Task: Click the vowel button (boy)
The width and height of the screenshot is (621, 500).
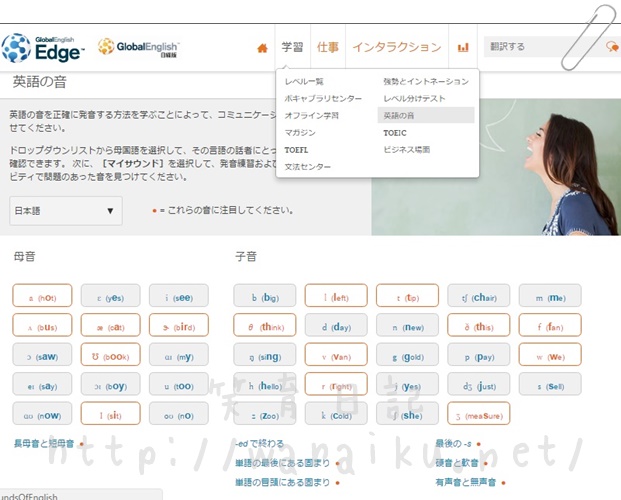Action: point(110,384)
